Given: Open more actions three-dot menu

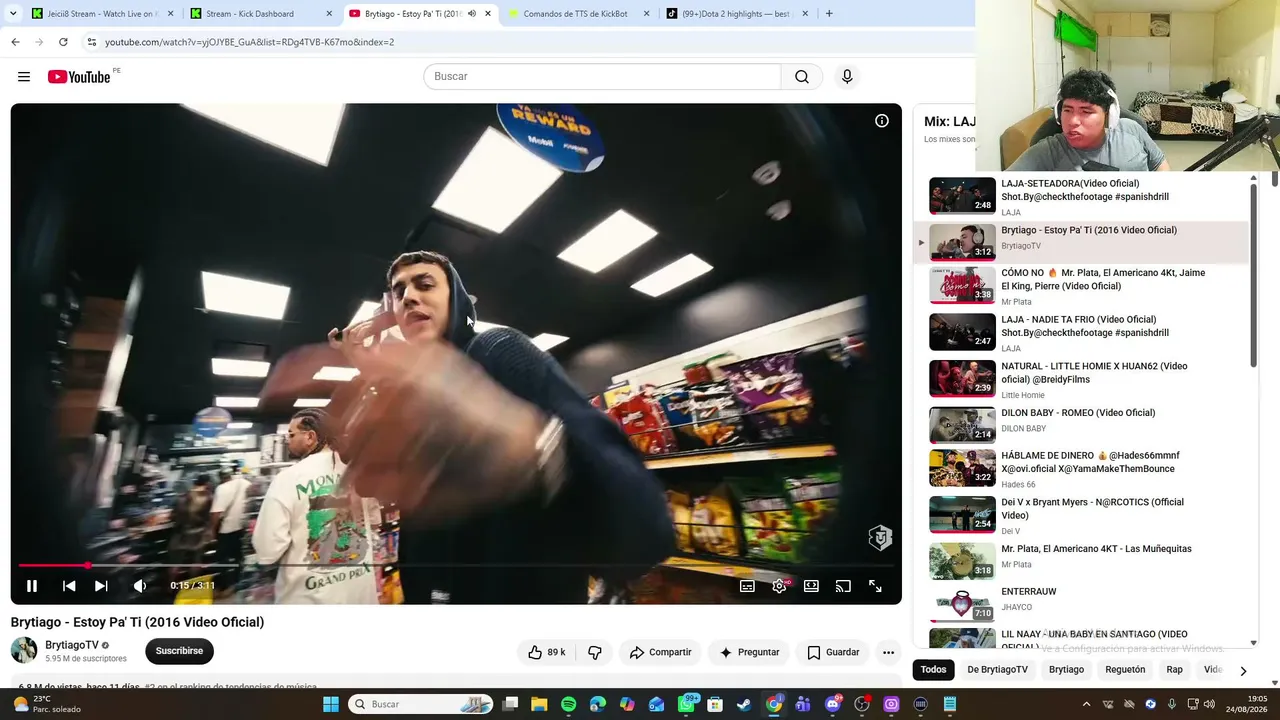Looking at the screenshot, I should click(888, 652).
